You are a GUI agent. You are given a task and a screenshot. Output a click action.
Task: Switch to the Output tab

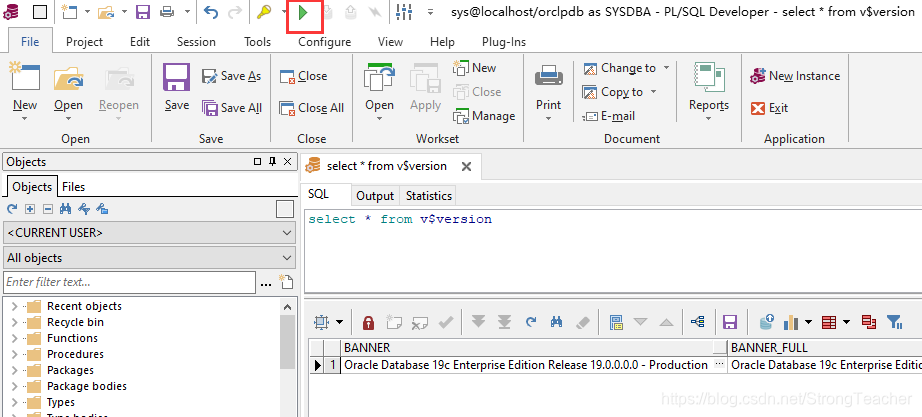coord(375,196)
